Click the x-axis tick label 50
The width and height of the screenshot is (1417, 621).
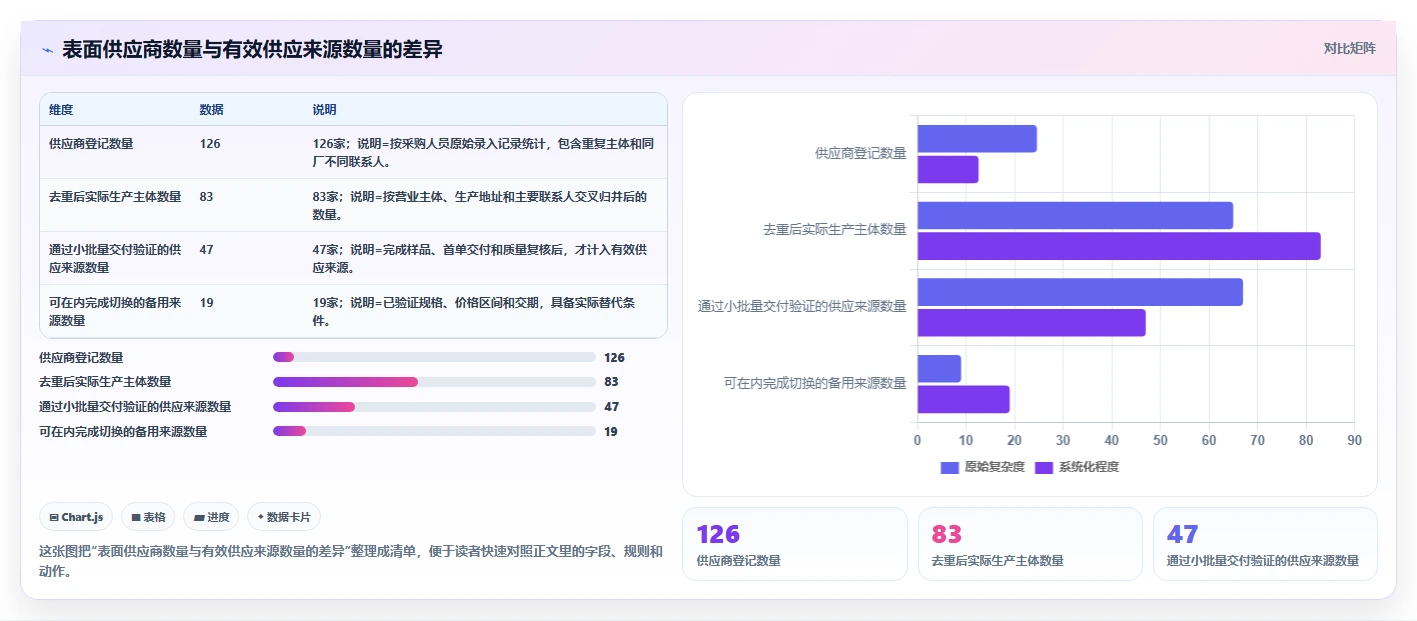tap(1160, 440)
